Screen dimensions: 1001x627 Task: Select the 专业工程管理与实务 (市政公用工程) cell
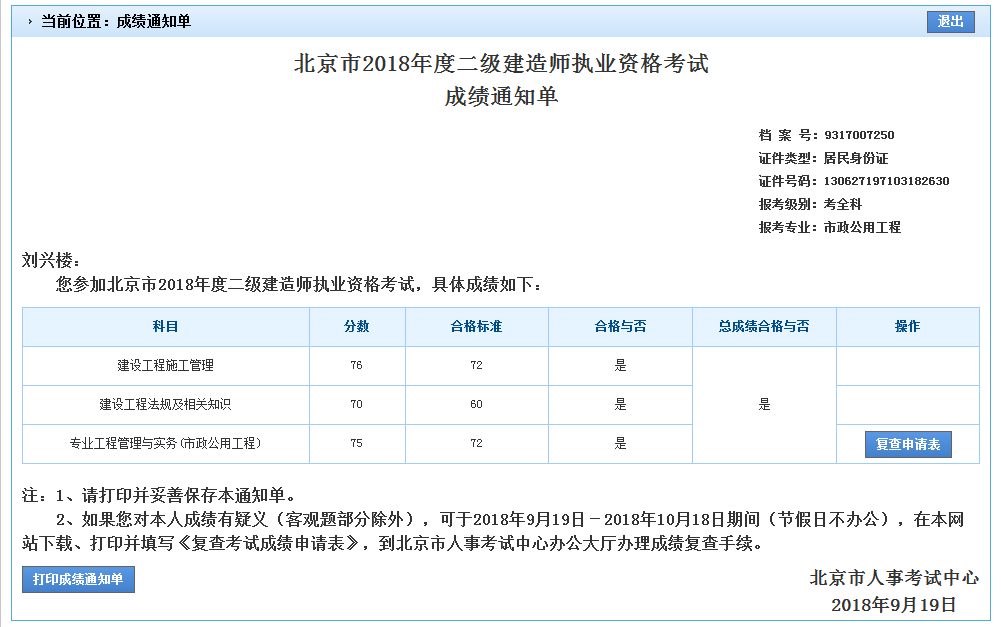[165, 444]
